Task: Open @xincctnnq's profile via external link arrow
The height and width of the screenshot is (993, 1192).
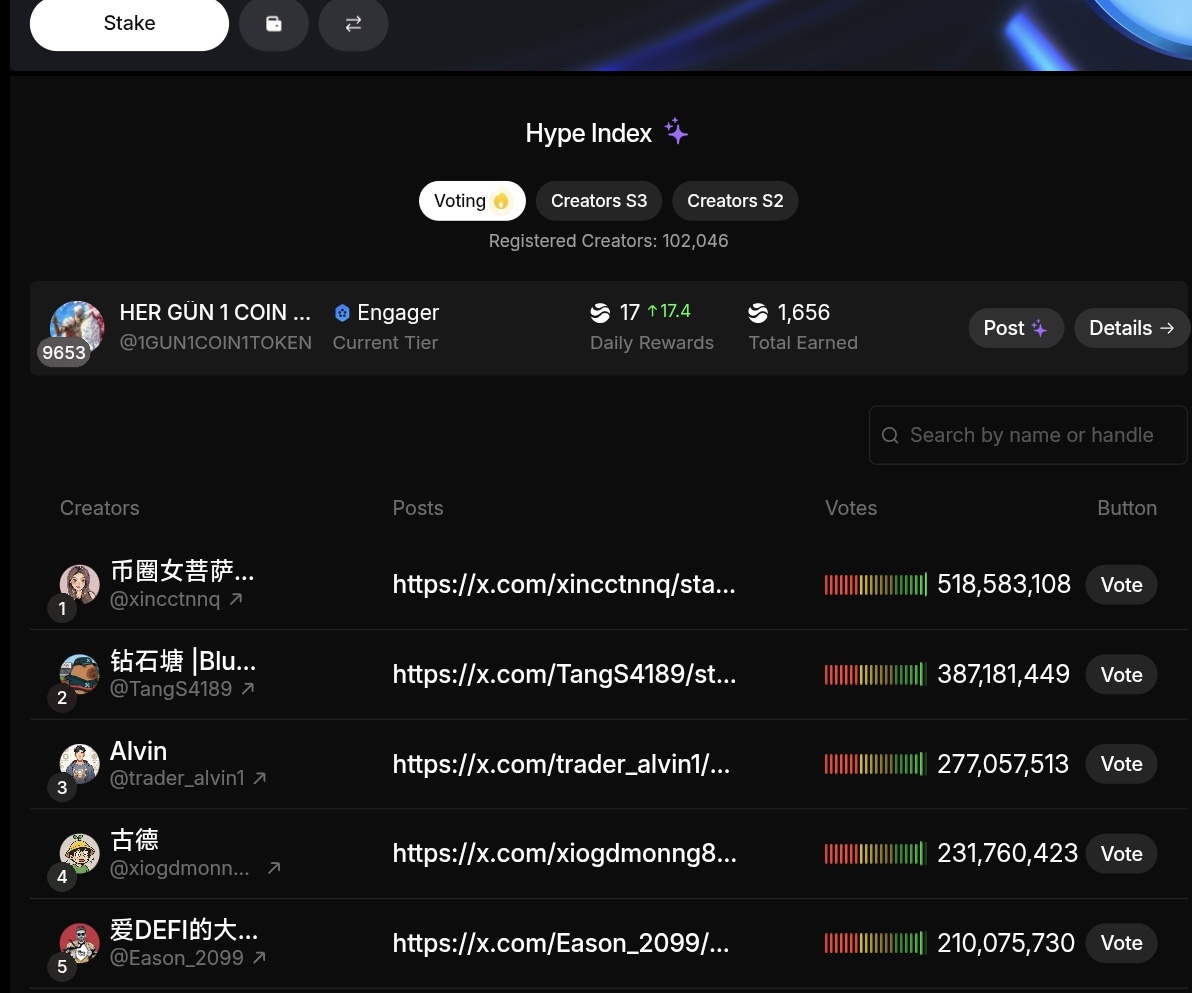Action: click(x=234, y=598)
